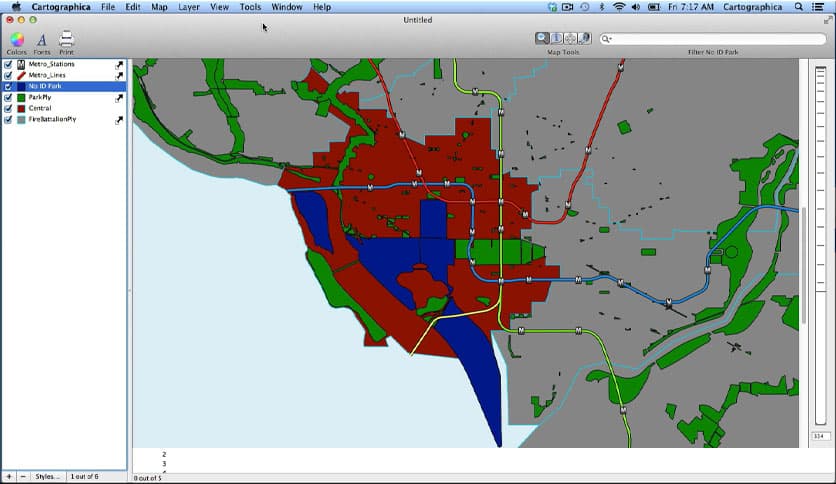
Task: Select the Zoom map tool
Action: point(542,38)
